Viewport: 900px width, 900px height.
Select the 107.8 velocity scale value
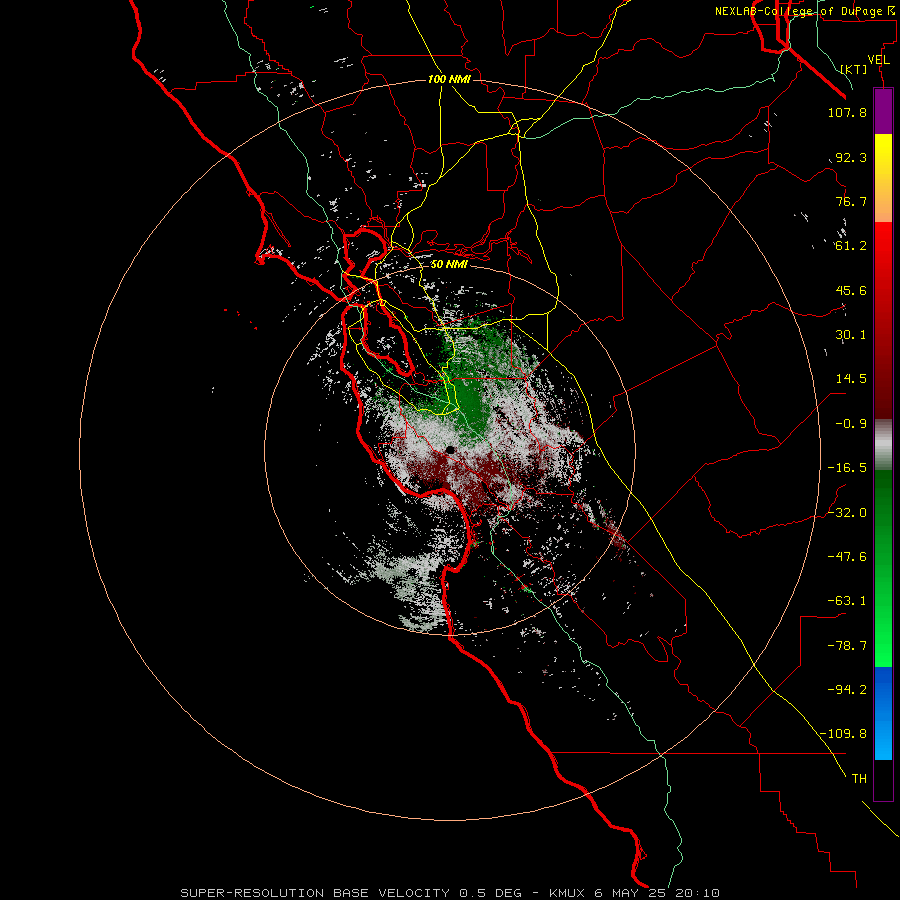(x=847, y=112)
